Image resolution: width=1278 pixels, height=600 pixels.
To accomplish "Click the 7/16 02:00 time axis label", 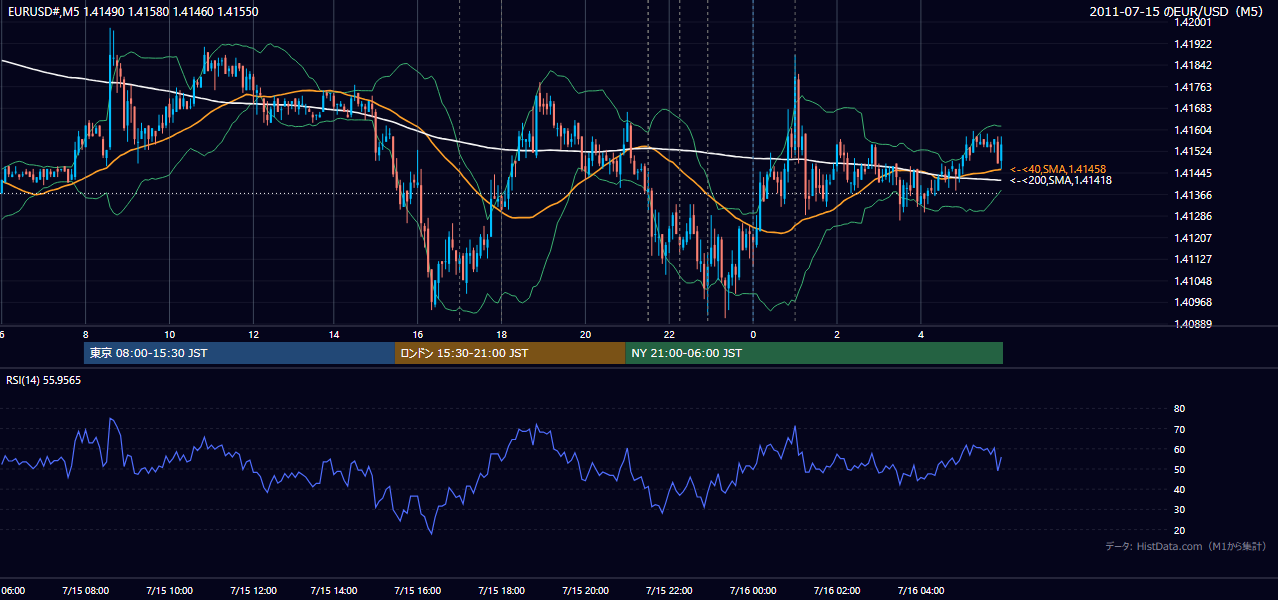I will (836, 590).
